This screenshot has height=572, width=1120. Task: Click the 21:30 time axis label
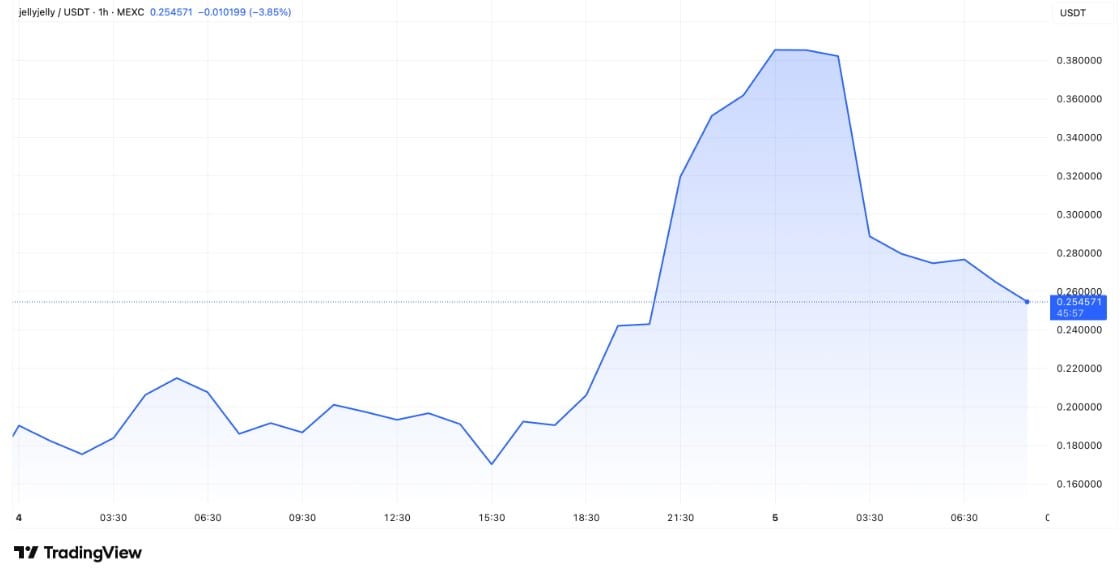[x=680, y=517]
